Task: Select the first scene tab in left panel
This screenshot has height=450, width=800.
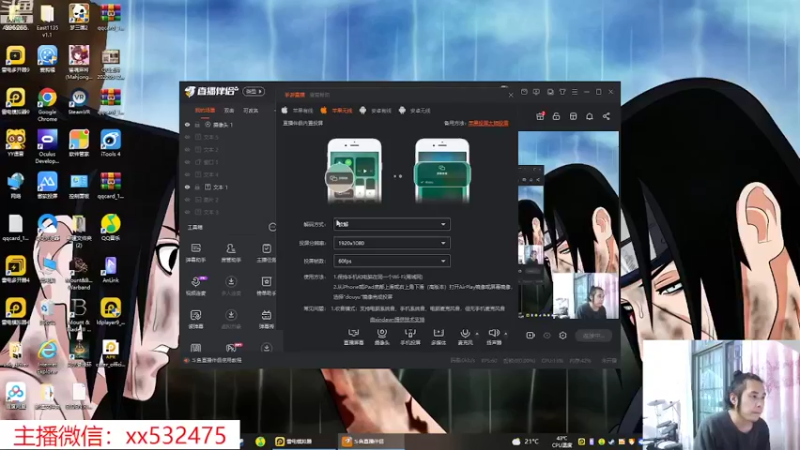Action: click(205, 110)
